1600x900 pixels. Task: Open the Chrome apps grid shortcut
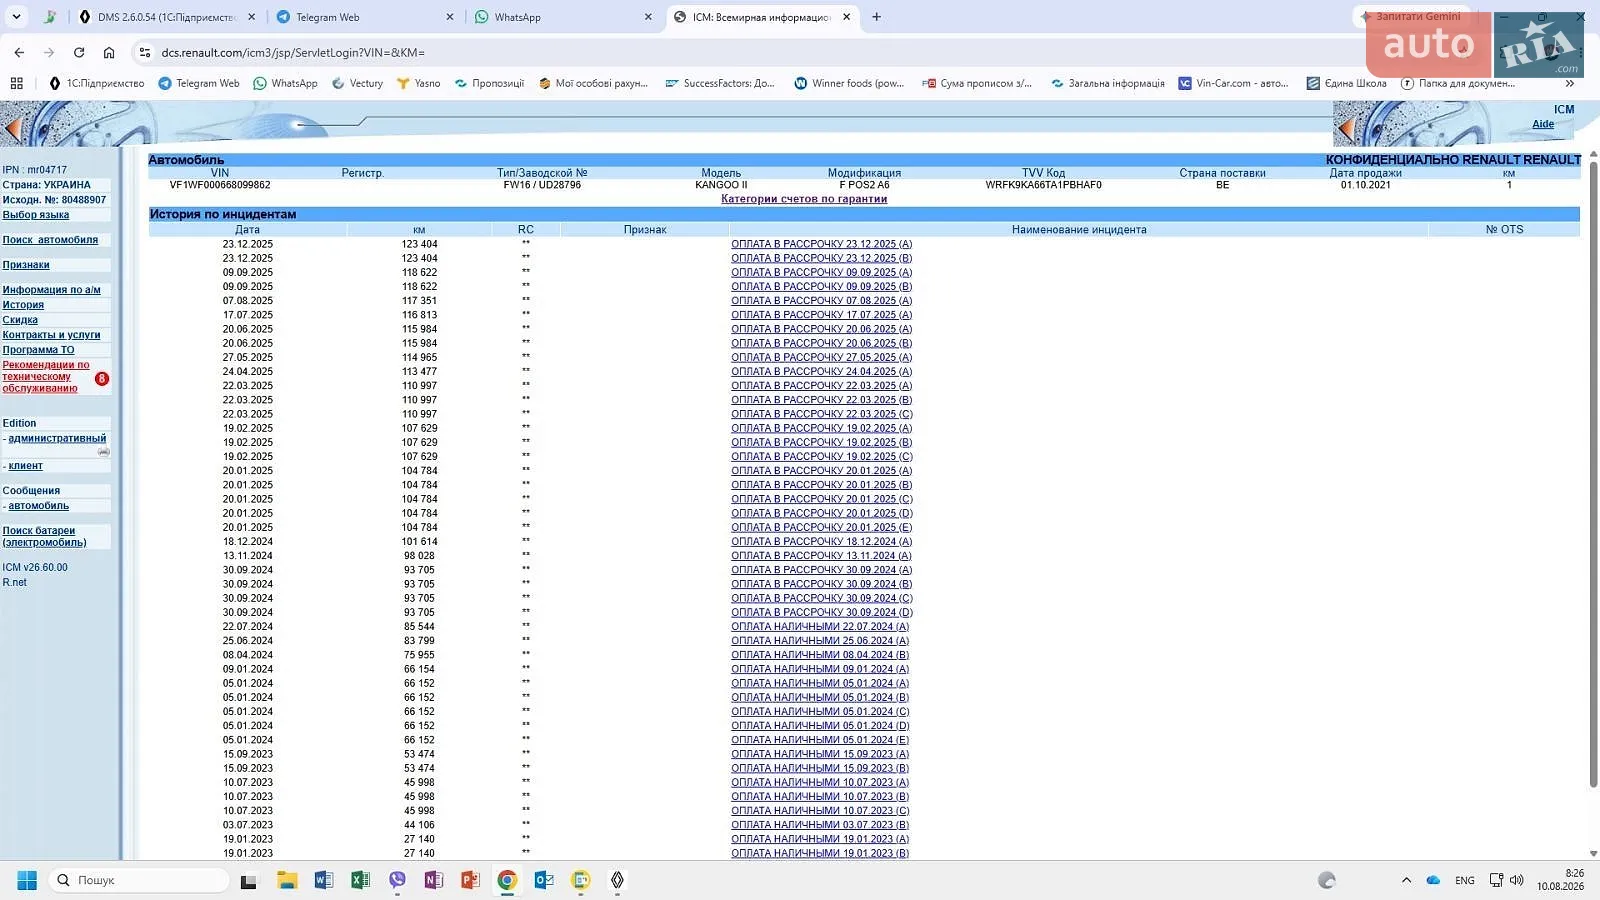point(16,83)
